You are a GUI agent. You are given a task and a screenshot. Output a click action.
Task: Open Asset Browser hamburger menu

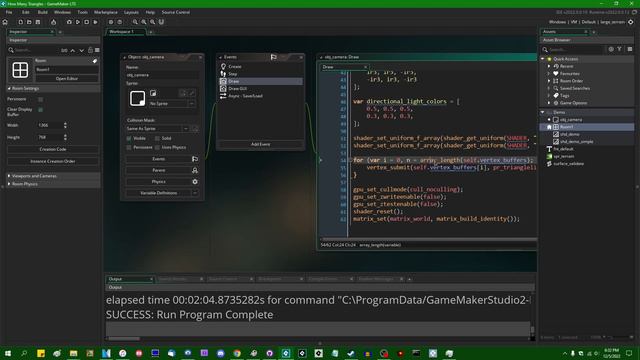point(630,49)
